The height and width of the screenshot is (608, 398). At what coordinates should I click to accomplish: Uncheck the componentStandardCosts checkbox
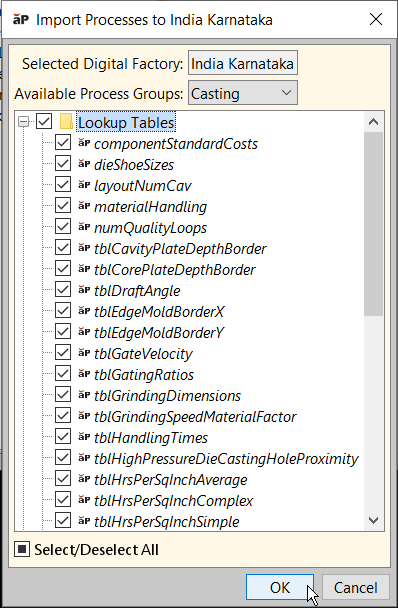[63, 143]
